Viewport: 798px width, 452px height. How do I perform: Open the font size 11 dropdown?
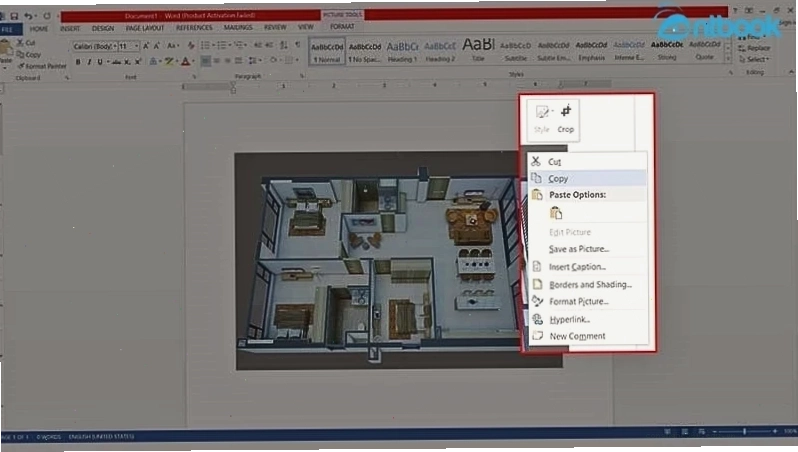click(x=136, y=46)
